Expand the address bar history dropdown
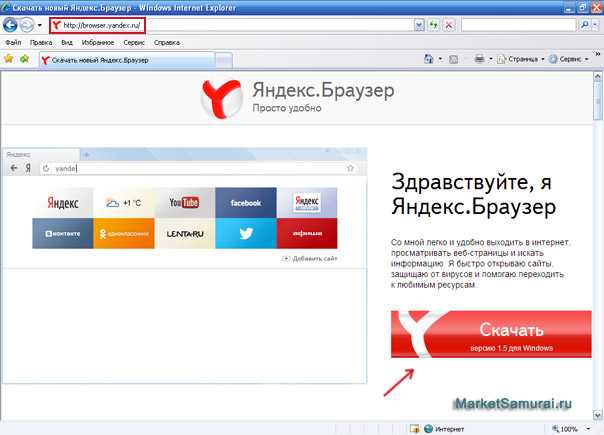 pyautogui.click(x=419, y=25)
